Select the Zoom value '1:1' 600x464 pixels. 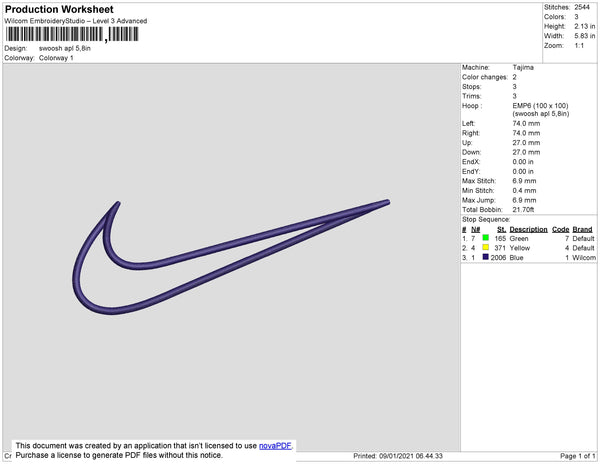click(579, 46)
